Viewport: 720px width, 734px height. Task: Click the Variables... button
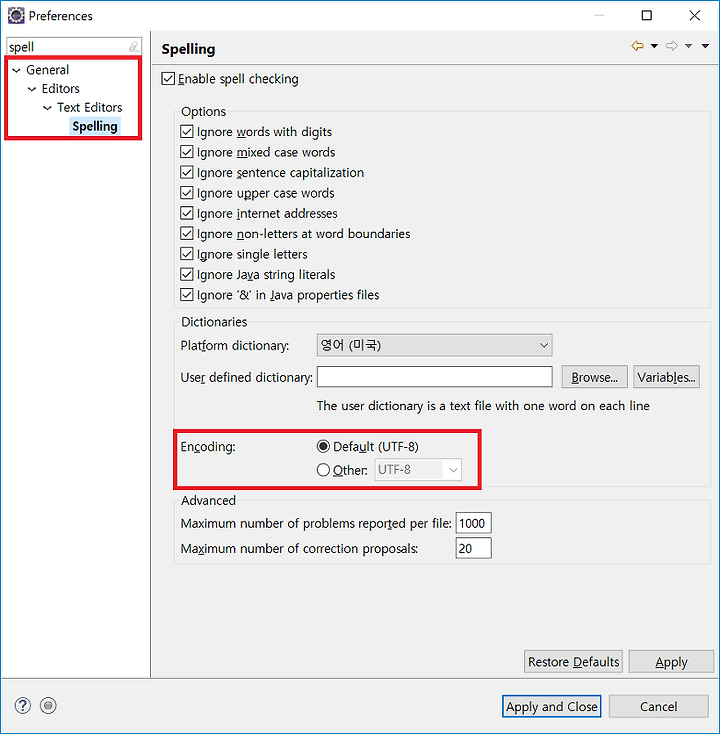coord(666,377)
